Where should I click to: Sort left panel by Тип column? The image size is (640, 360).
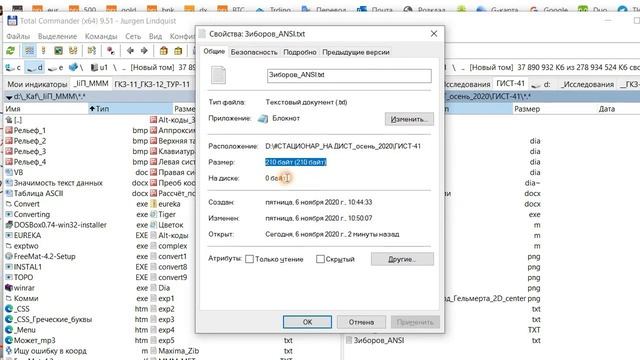pos(130,109)
